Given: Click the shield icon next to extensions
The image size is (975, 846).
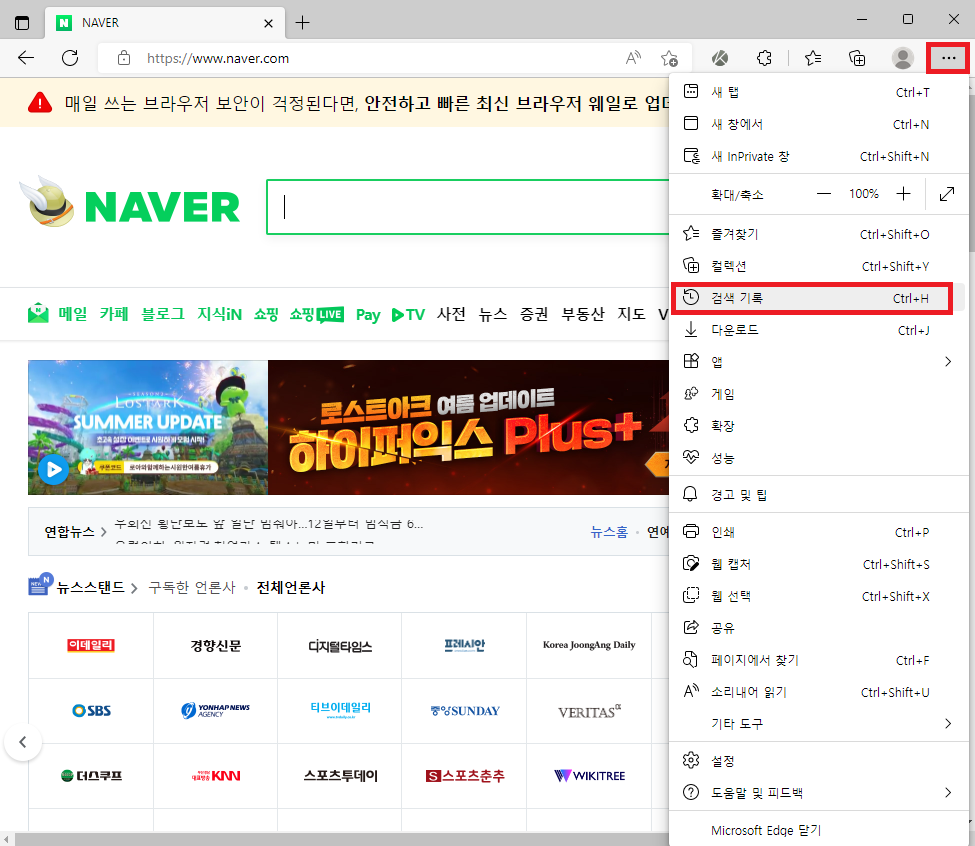Looking at the screenshot, I should (x=720, y=58).
